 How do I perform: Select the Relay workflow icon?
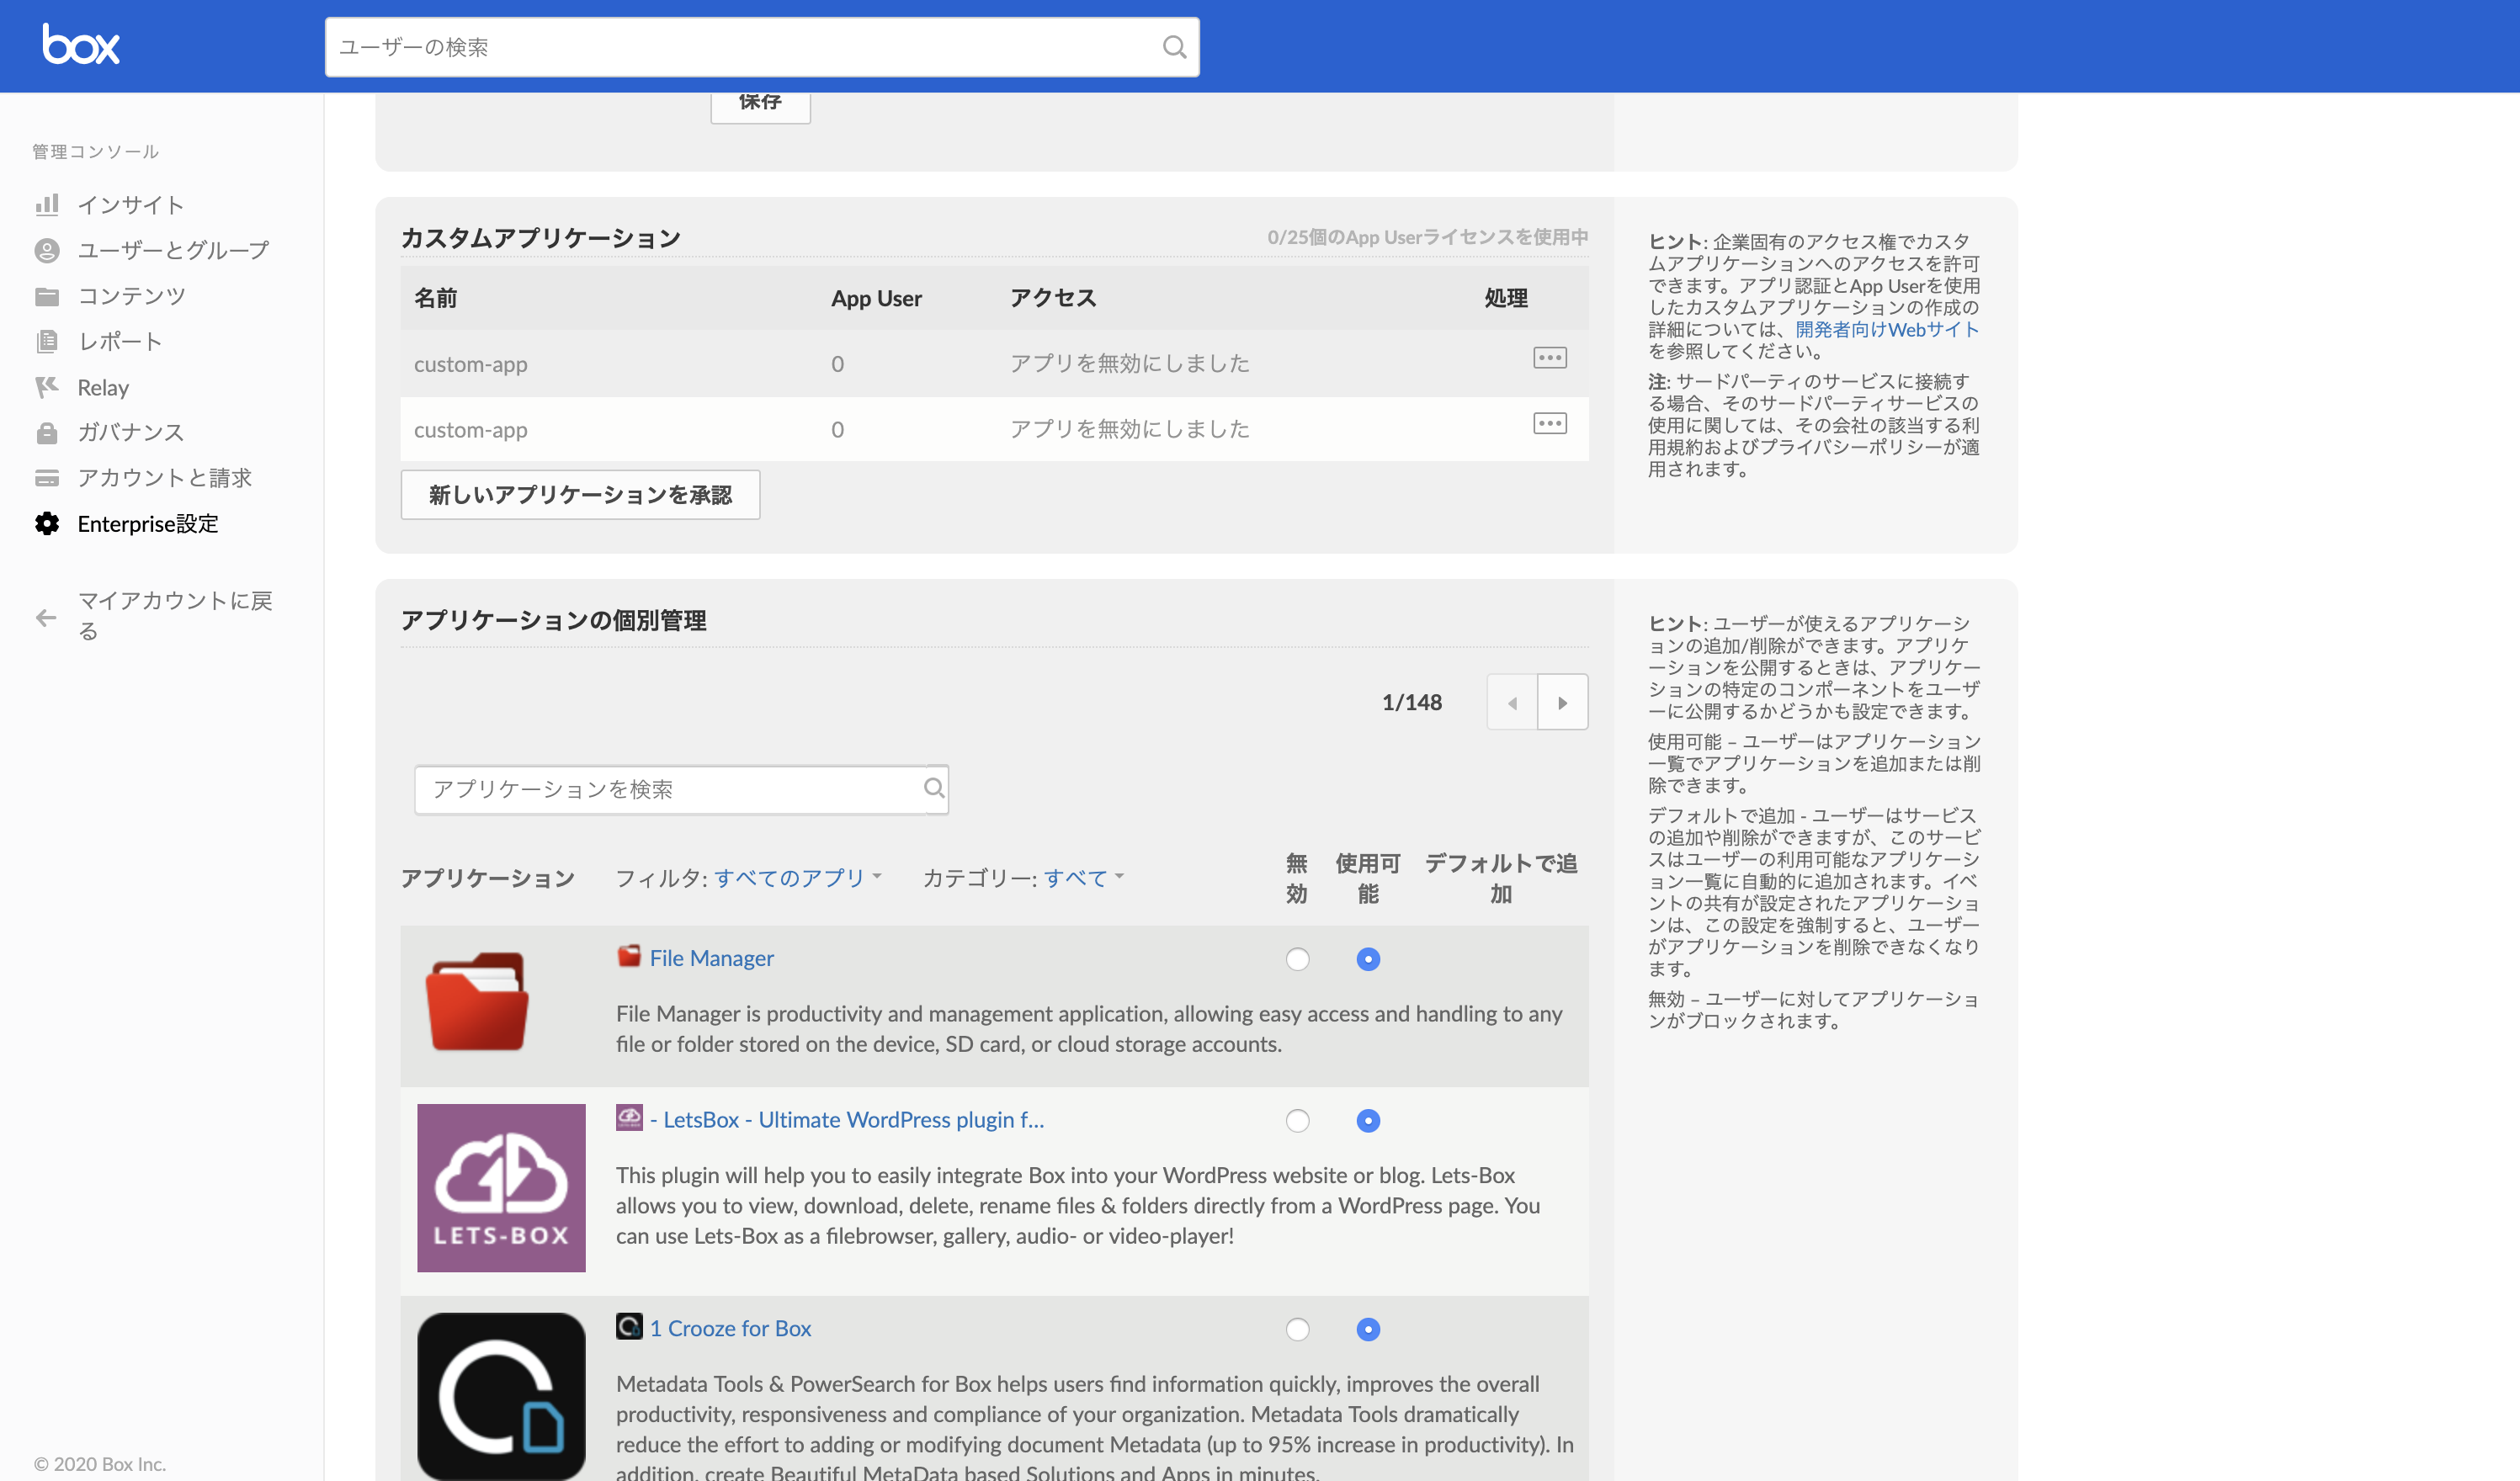point(48,387)
